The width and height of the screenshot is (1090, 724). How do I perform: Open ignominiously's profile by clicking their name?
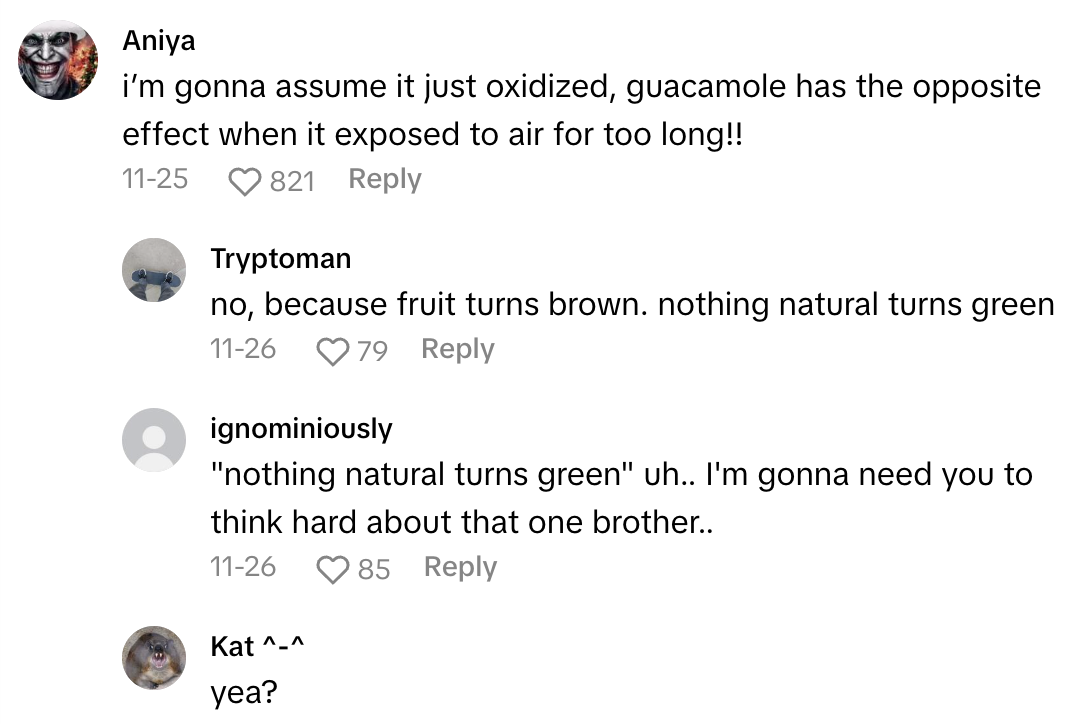click(302, 428)
